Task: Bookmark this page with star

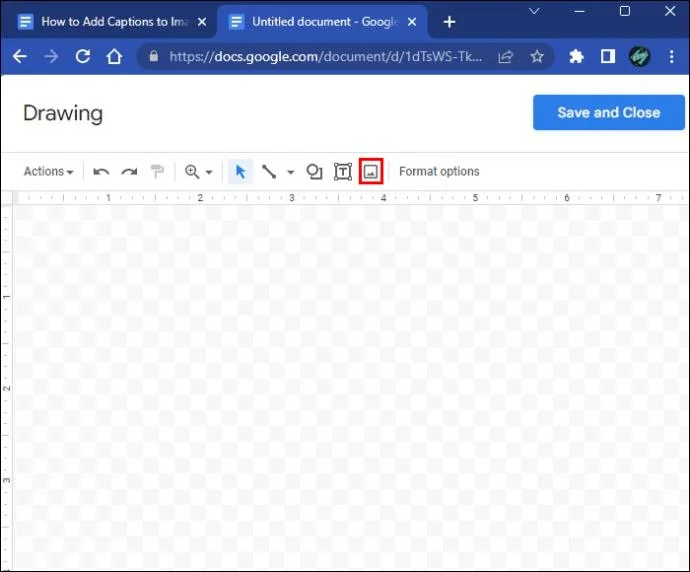Action: pyautogui.click(x=537, y=56)
